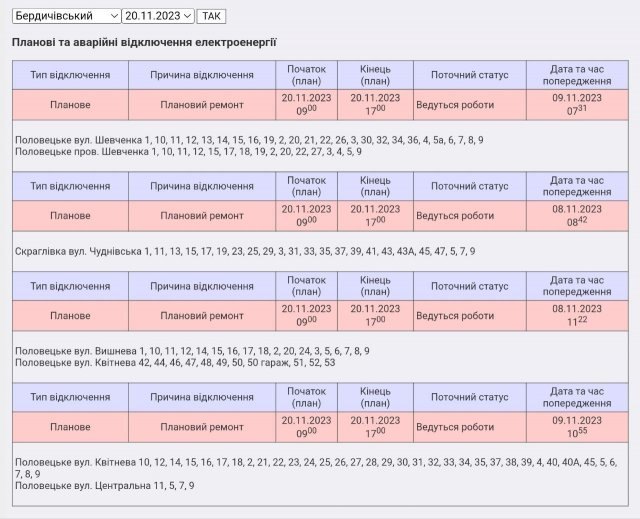Select 'Ведуться роботи' in row warned 09.11.2023 07:31
The height and width of the screenshot is (519, 640).
tap(470, 105)
